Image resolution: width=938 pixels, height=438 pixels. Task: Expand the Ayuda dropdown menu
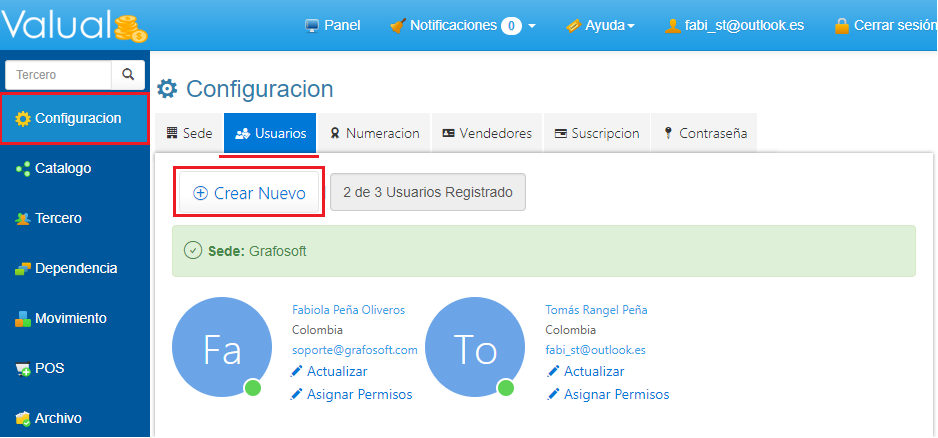pyautogui.click(x=600, y=25)
